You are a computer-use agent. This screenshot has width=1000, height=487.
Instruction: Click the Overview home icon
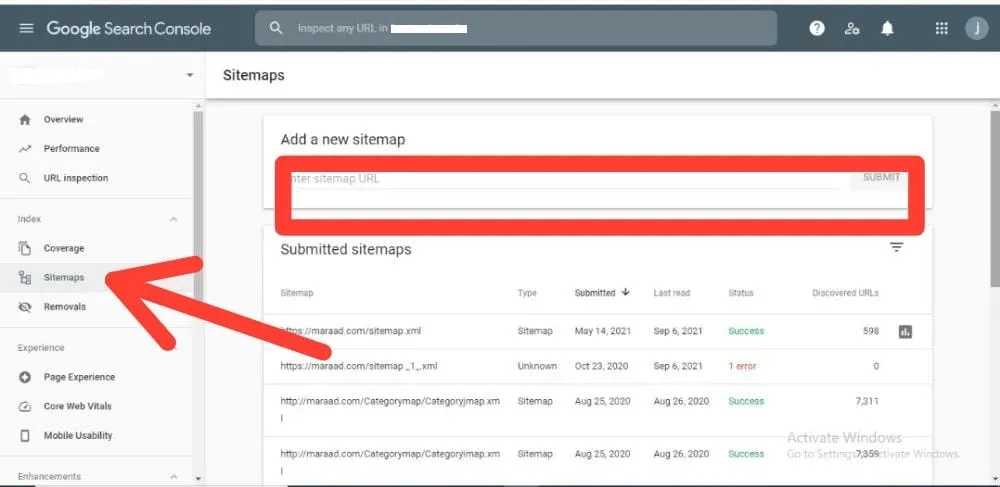(25, 119)
